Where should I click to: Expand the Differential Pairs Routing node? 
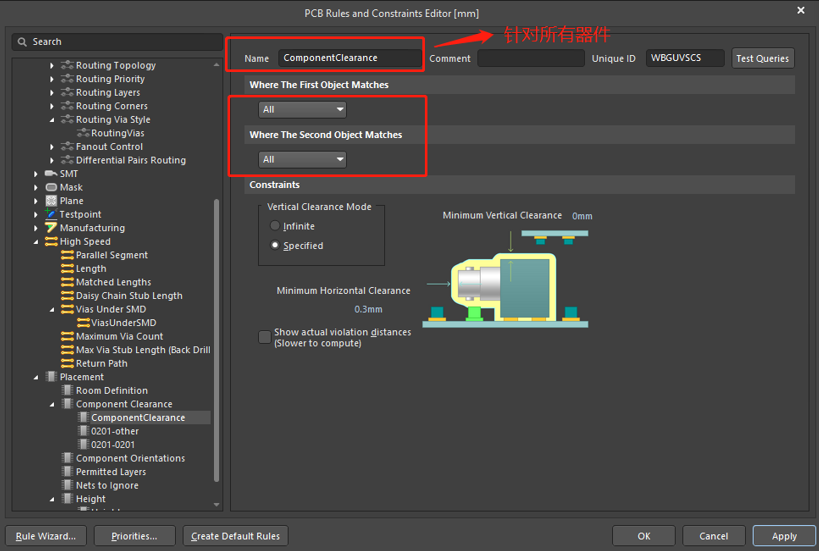(51, 160)
